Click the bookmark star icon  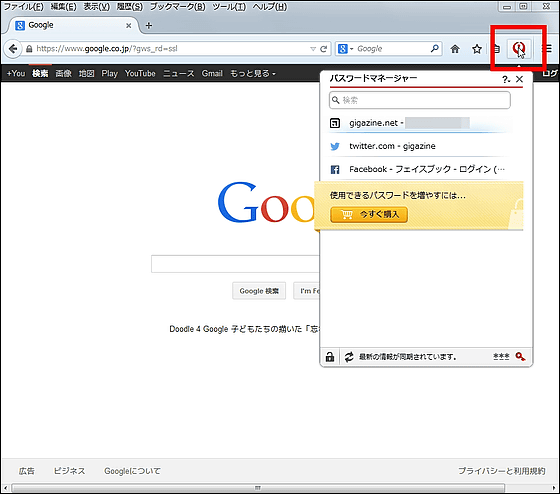click(477, 49)
